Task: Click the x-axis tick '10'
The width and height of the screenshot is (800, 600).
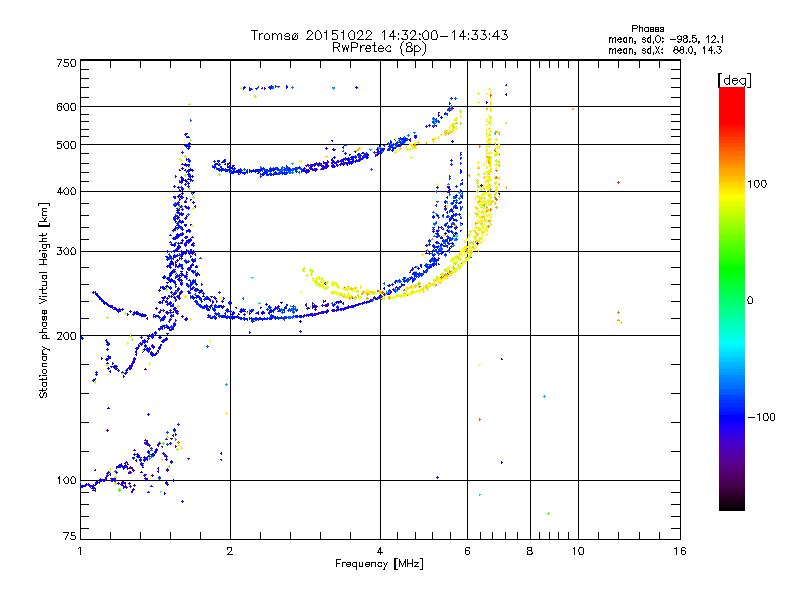Action: click(578, 551)
